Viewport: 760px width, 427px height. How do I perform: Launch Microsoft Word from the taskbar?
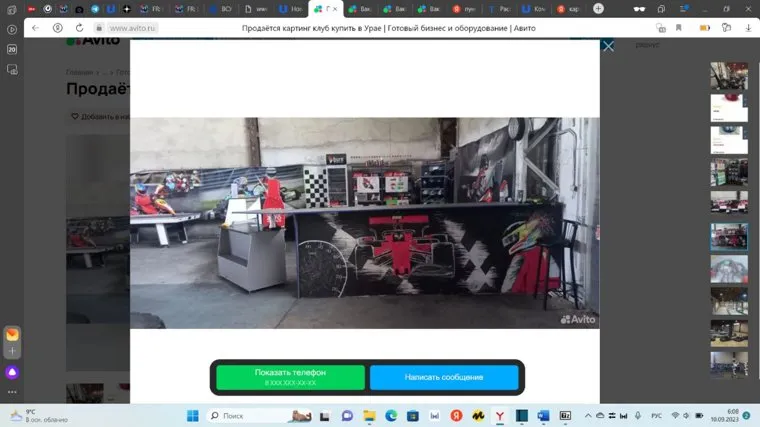click(543, 416)
